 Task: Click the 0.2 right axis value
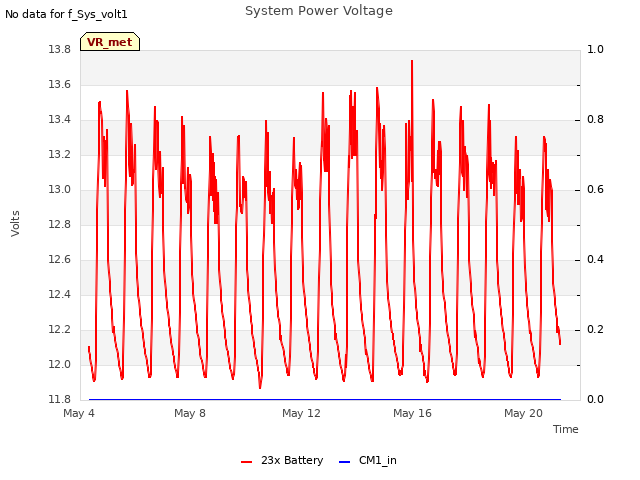(595, 330)
